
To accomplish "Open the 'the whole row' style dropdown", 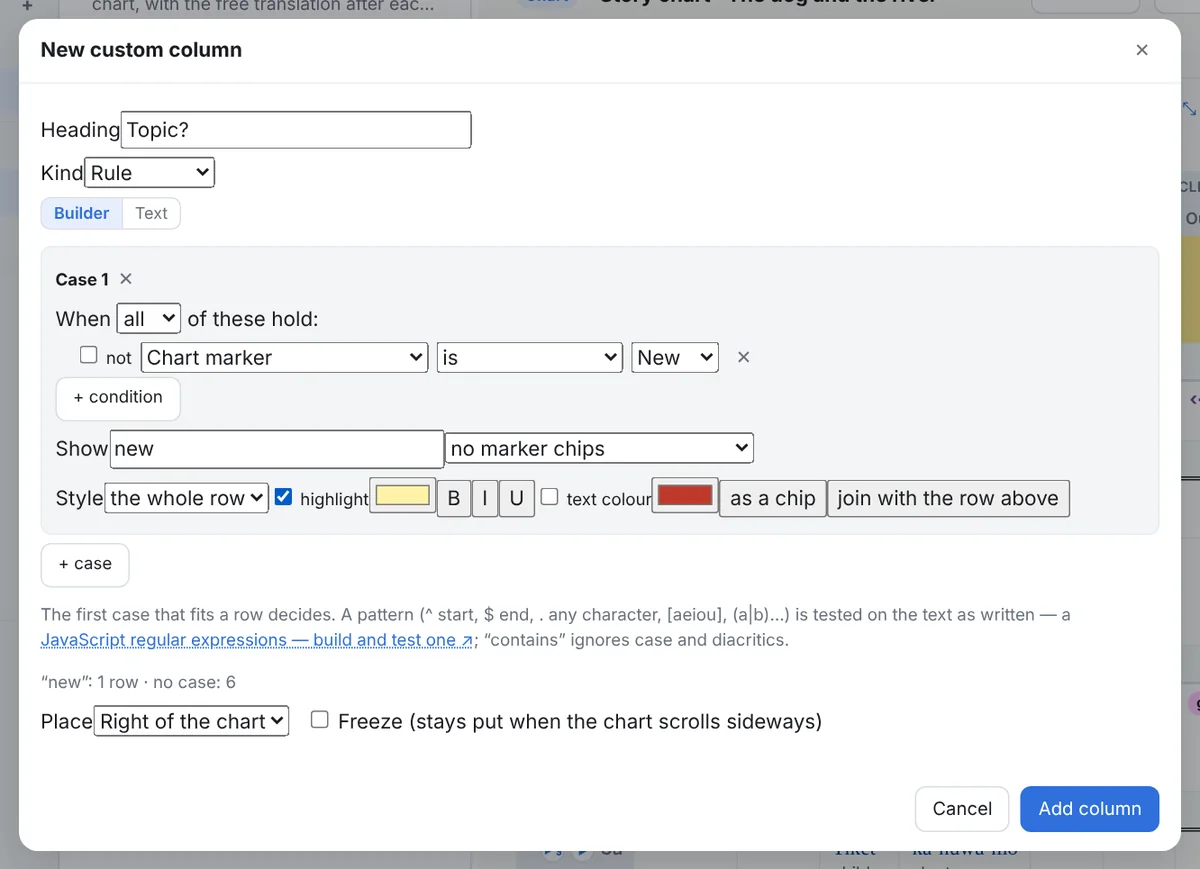I will click(186, 498).
